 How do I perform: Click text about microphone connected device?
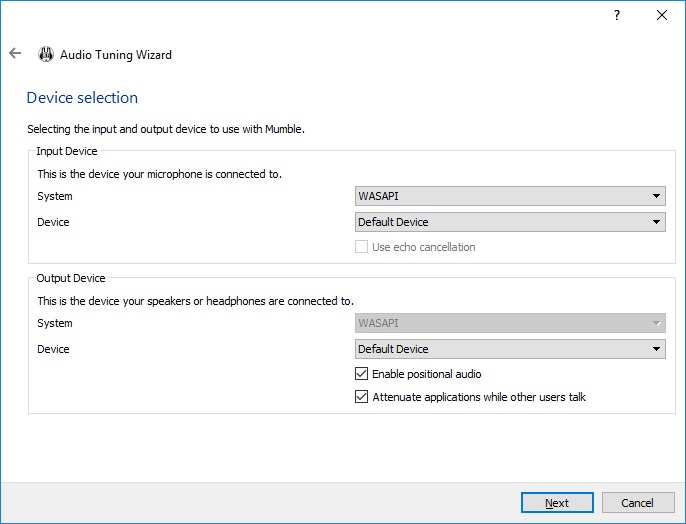tap(160, 174)
